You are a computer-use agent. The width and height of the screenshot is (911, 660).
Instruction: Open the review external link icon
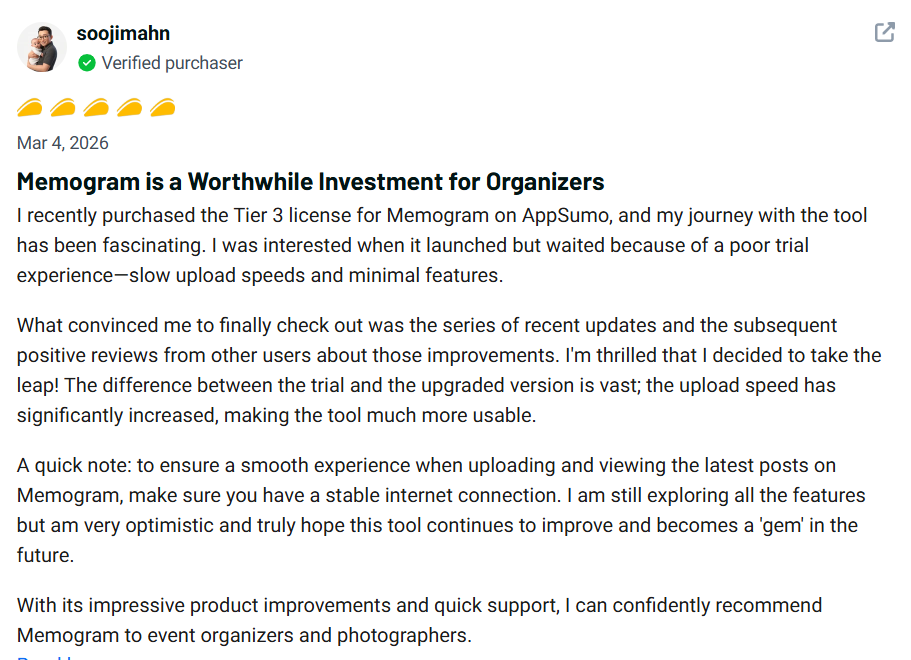(884, 32)
